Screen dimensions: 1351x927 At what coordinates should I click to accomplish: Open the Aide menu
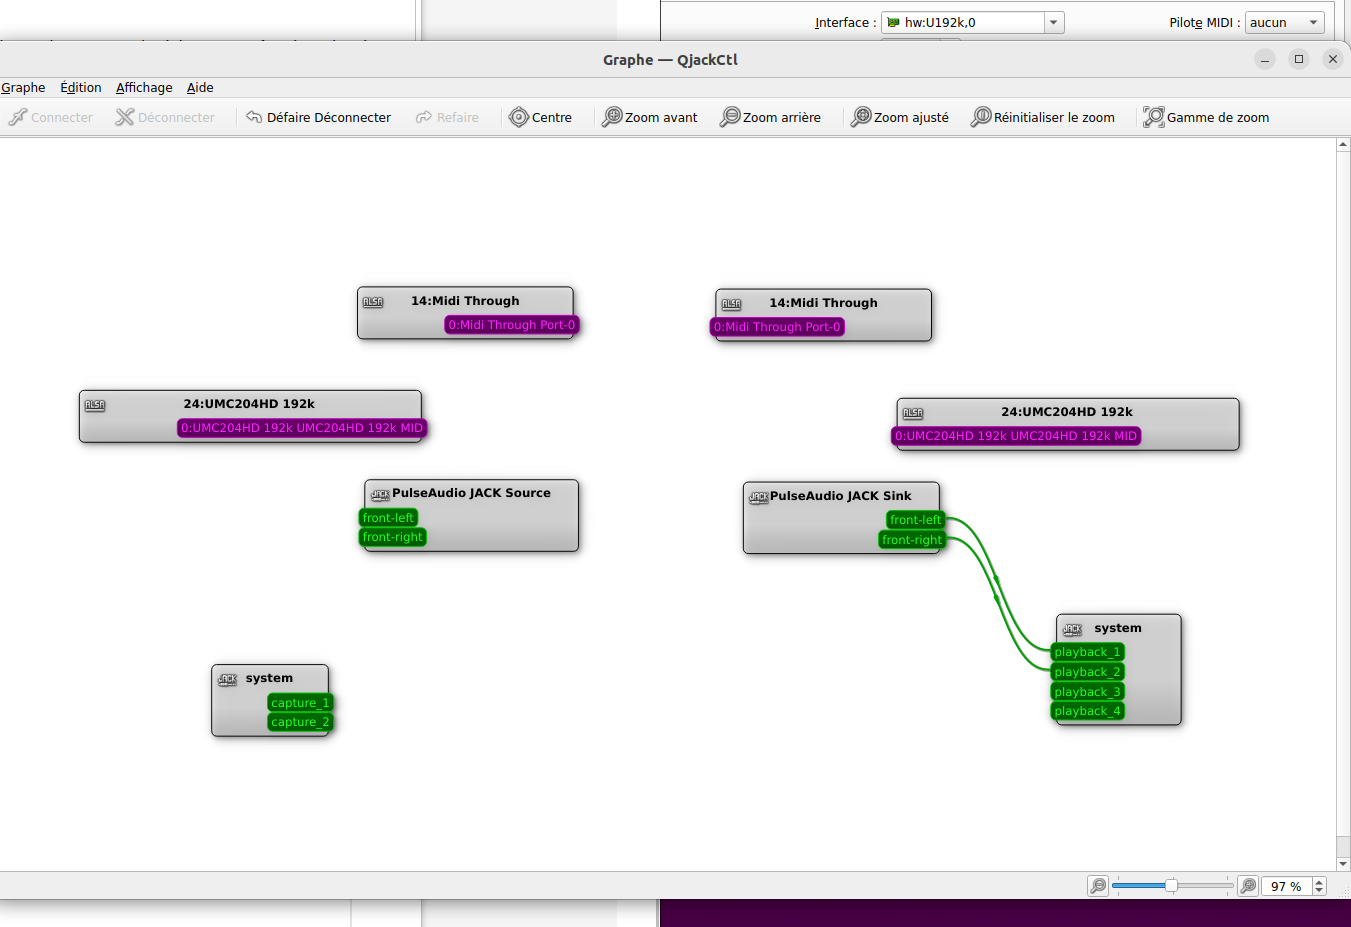pyautogui.click(x=200, y=88)
